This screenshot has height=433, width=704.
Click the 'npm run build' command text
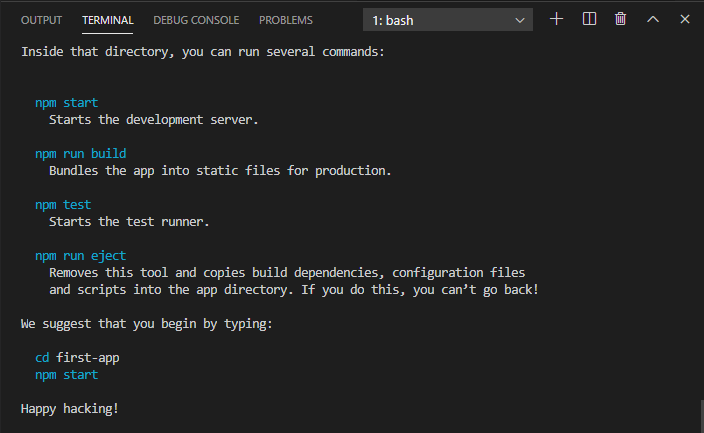(x=81, y=154)
